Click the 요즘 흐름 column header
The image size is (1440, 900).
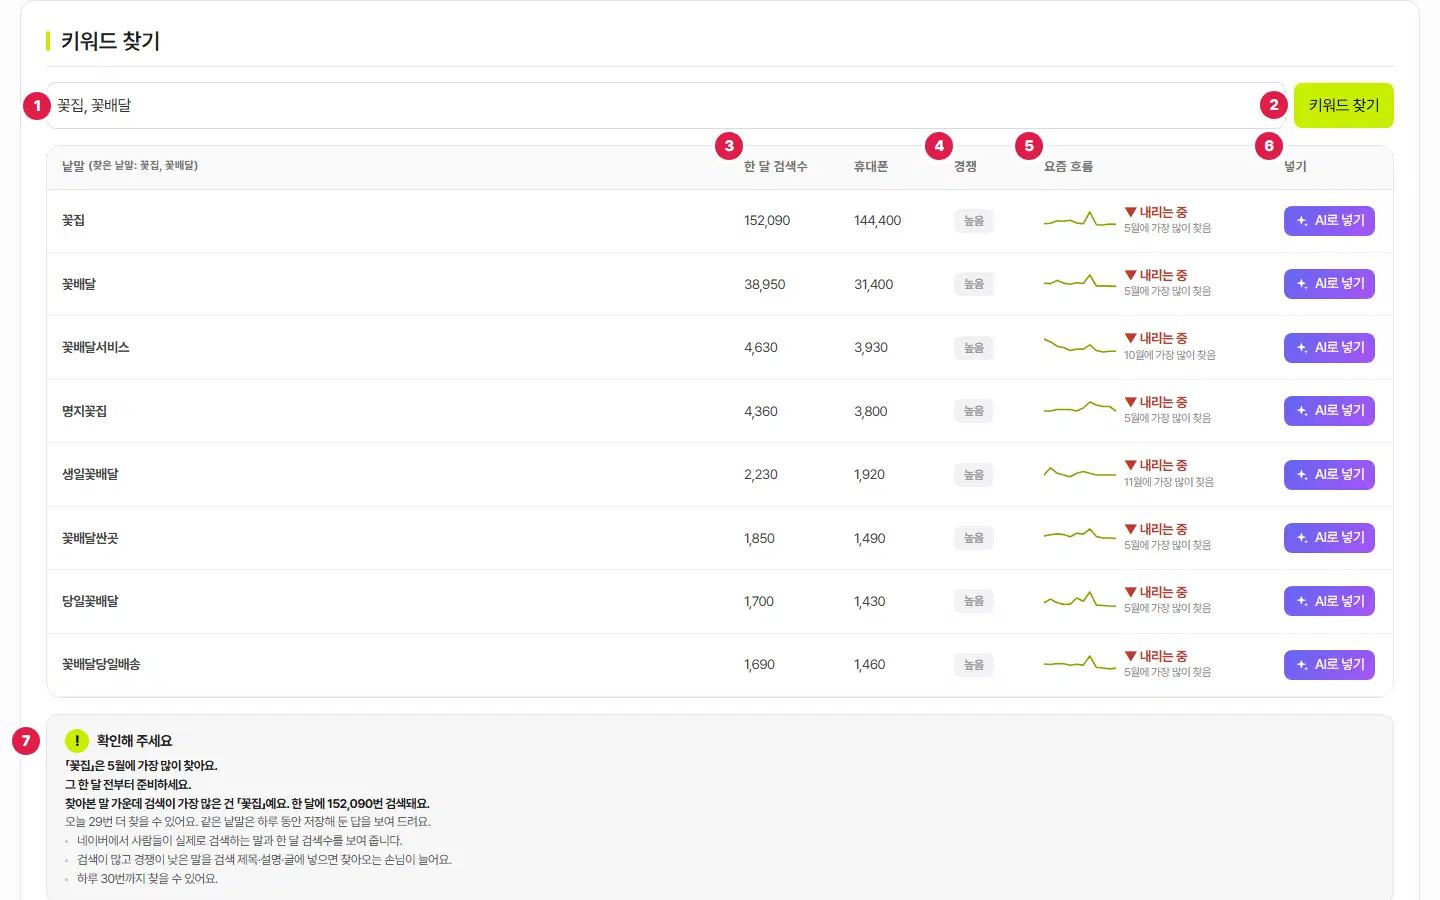pyautogui.click(x=1068, y=167)
